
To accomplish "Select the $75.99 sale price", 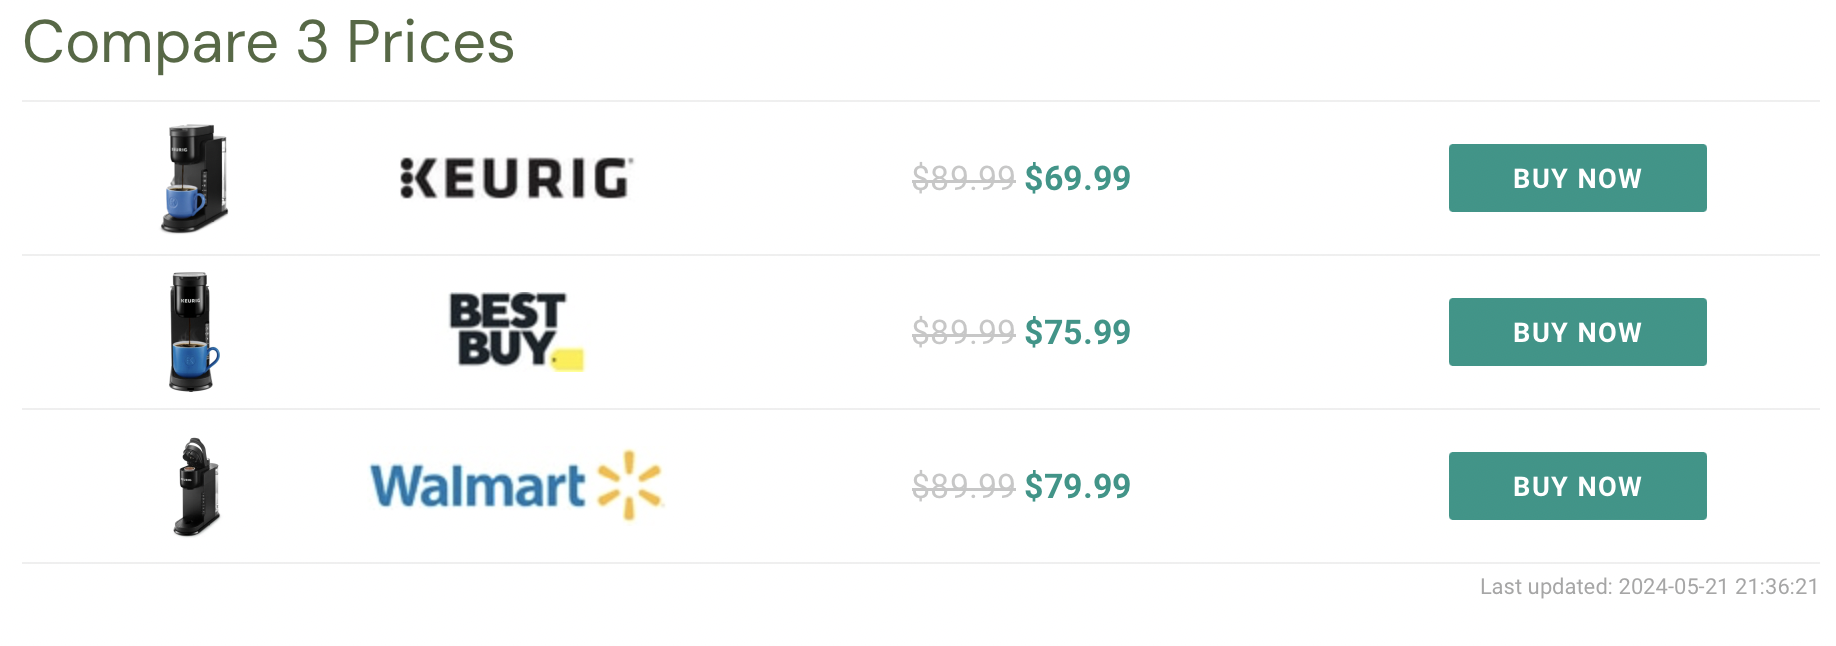I will pos(1078,332).
